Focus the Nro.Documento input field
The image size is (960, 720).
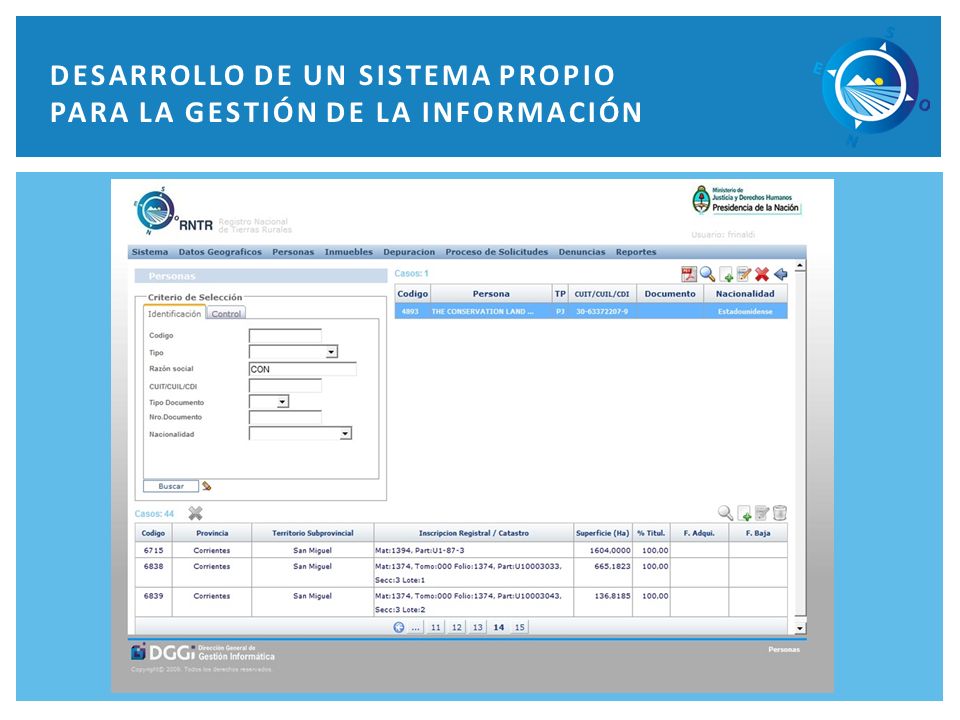click(x=285, y=418)
